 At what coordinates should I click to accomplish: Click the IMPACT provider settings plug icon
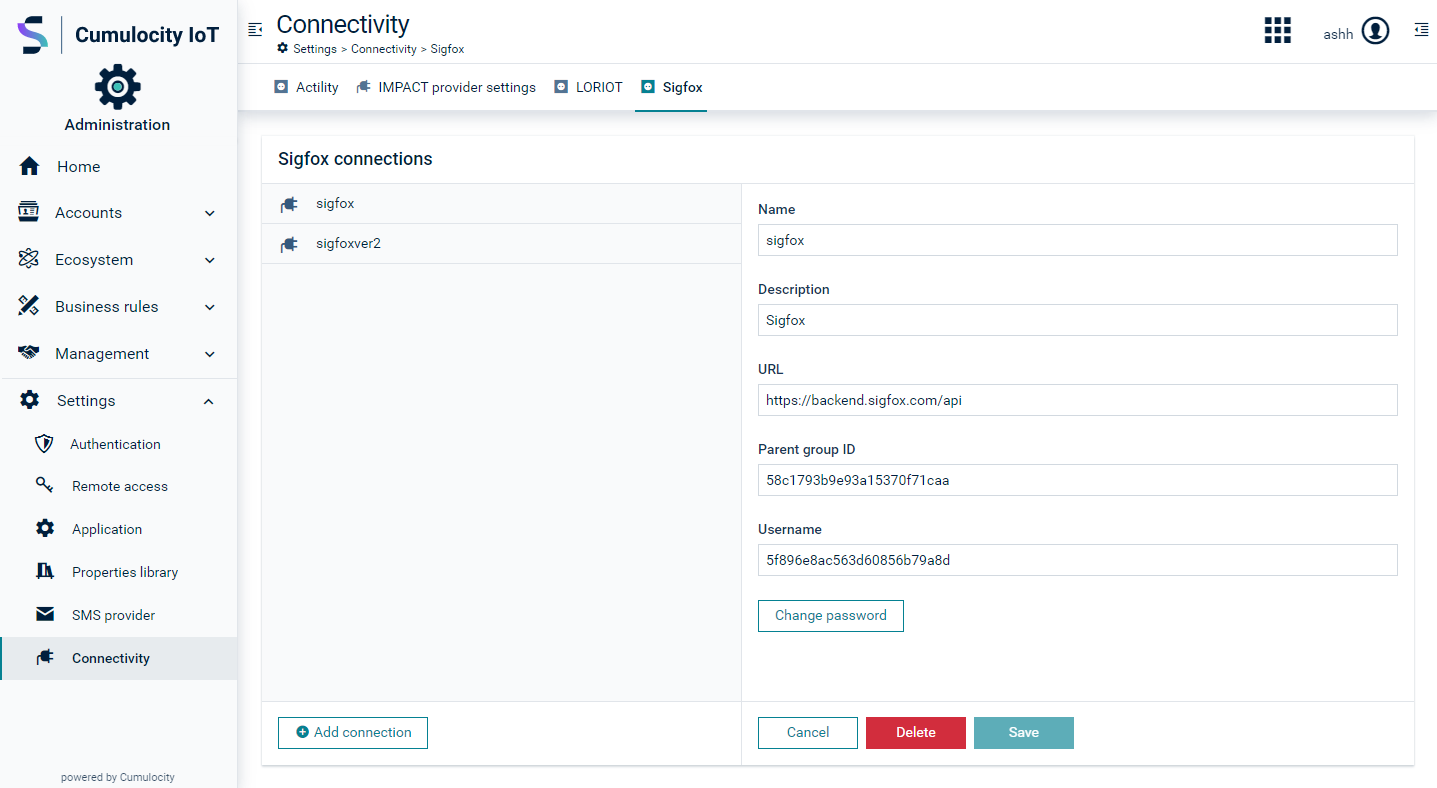coord(363,87)
